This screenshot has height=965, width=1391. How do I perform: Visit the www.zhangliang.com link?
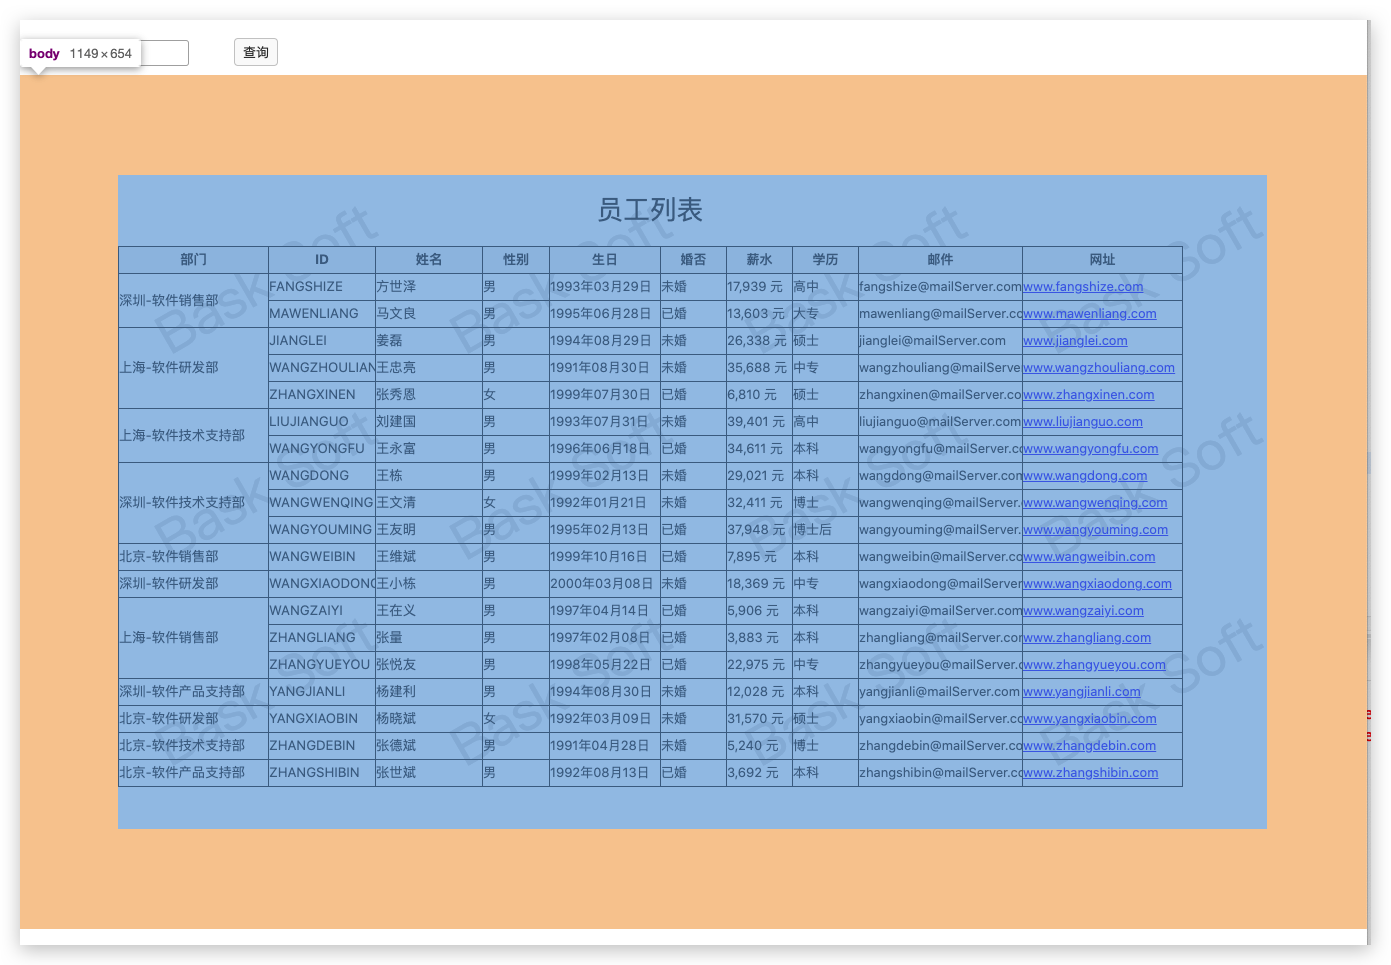click(x=1087, y=638)
